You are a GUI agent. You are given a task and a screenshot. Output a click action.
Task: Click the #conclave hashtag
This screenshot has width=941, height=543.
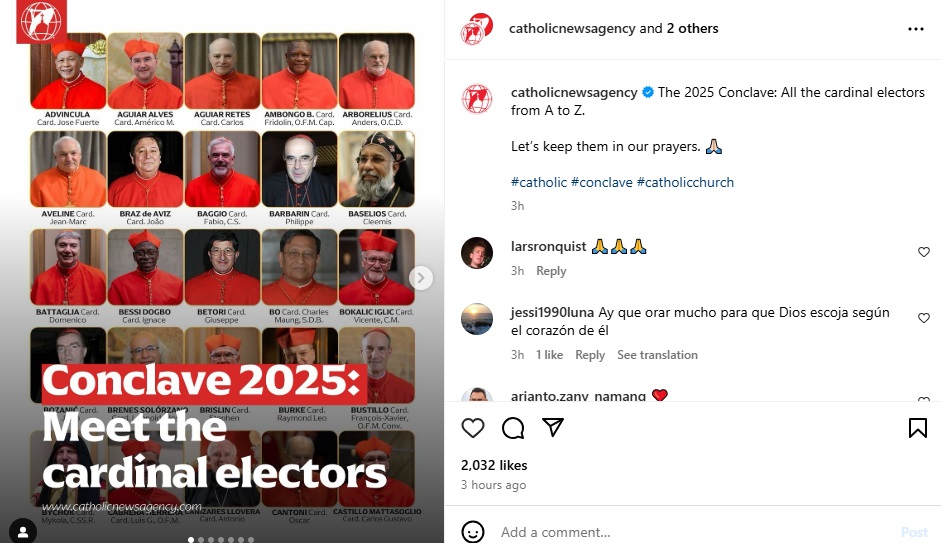tap(601, 182)
